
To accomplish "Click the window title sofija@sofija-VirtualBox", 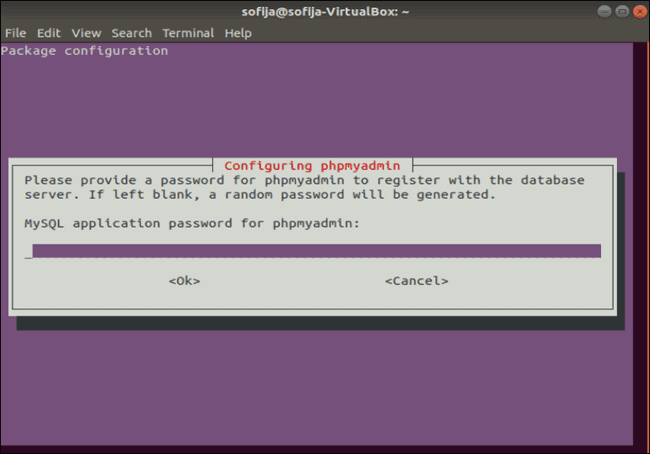I will pyautogui.click(x=325, y=12).
